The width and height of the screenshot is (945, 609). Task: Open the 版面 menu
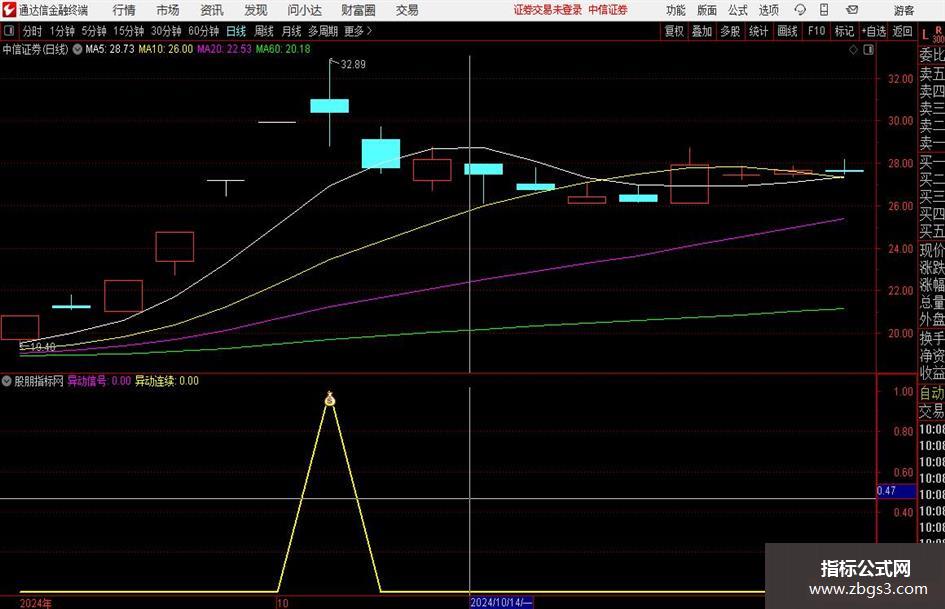707,10
